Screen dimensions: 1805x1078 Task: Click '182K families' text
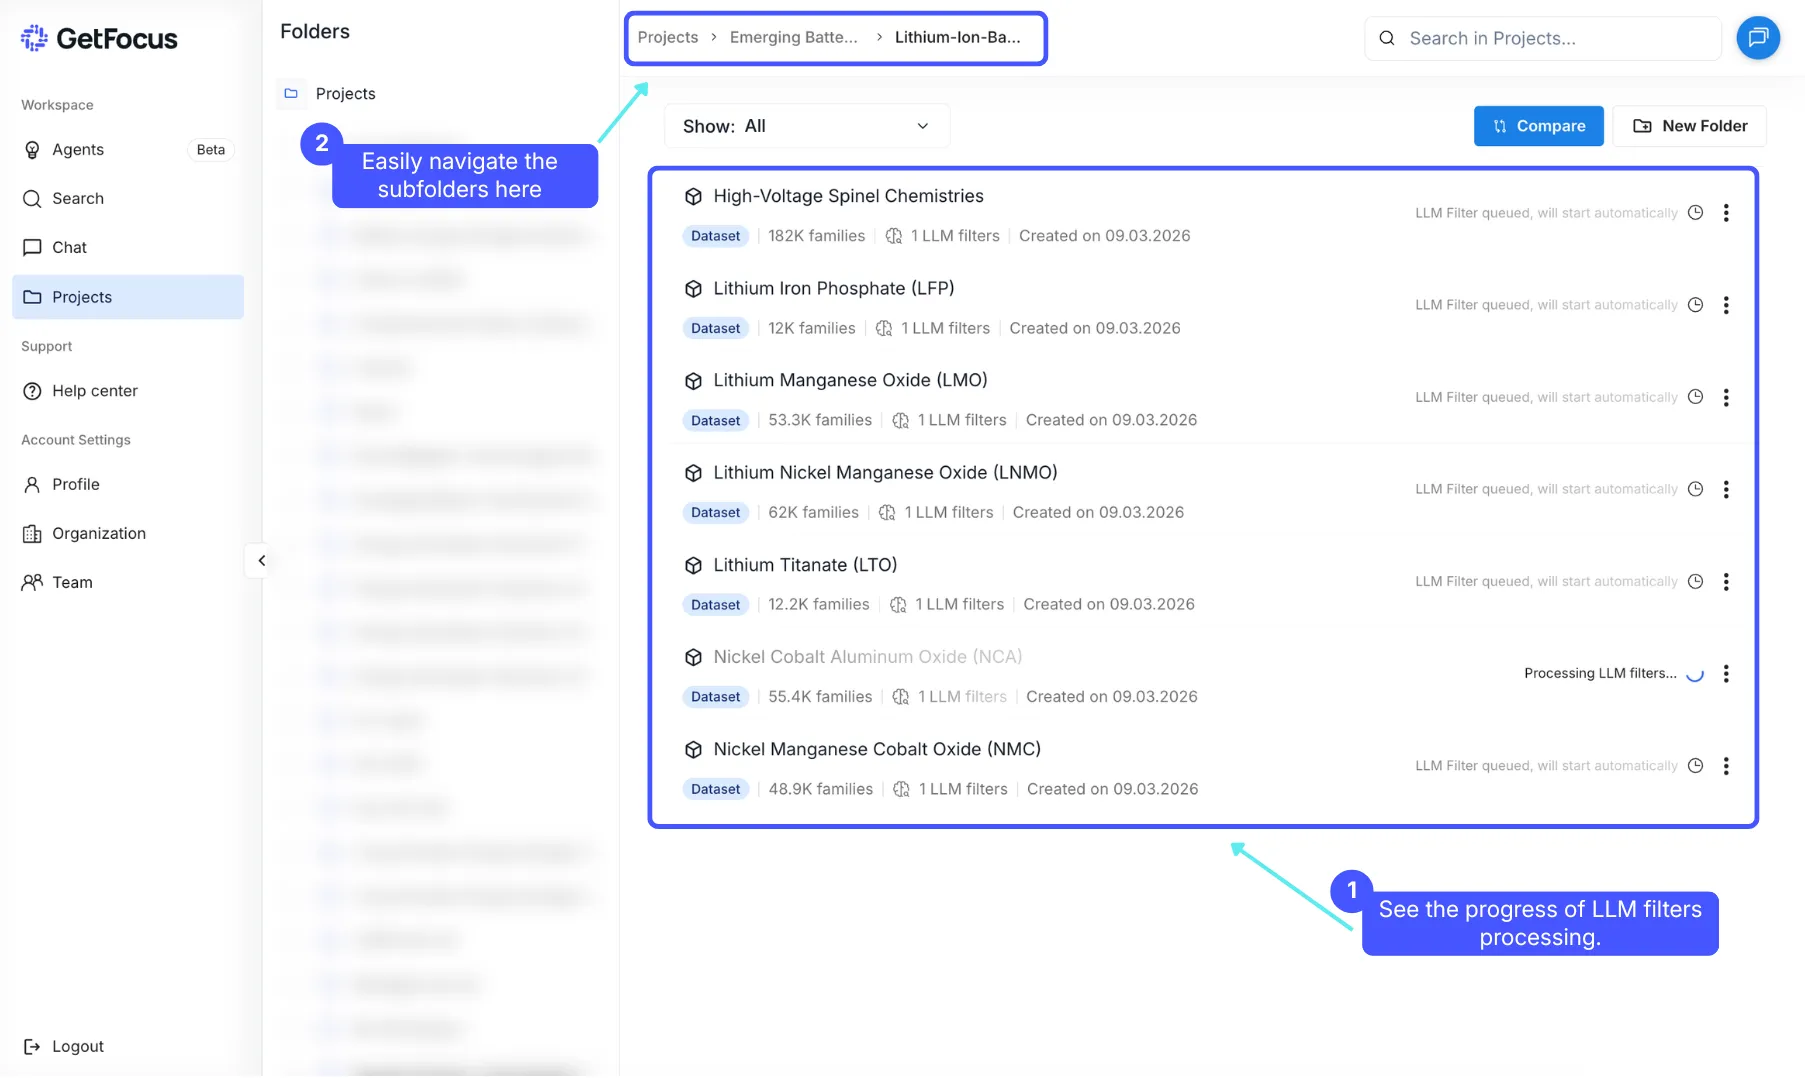click(x=816, y=236)
